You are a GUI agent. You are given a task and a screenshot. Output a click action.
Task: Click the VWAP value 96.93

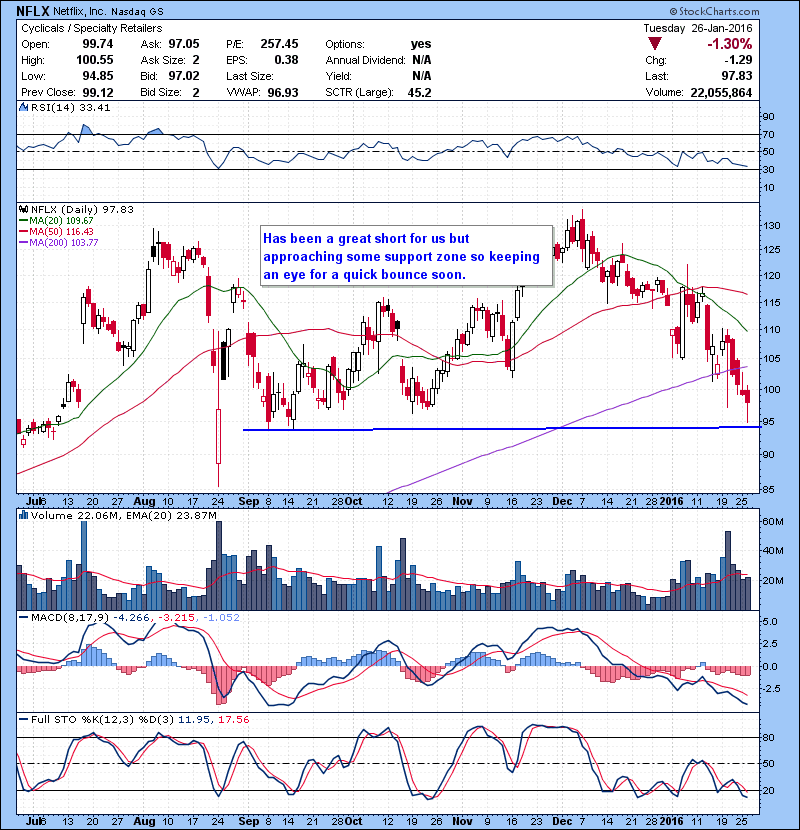click(283, 93)
